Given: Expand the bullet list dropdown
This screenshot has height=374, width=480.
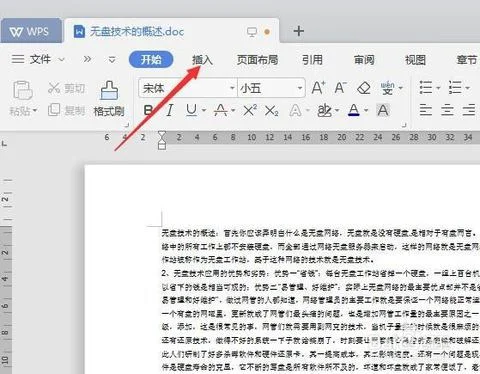Looking at the screenshot, I should (438, 88).
